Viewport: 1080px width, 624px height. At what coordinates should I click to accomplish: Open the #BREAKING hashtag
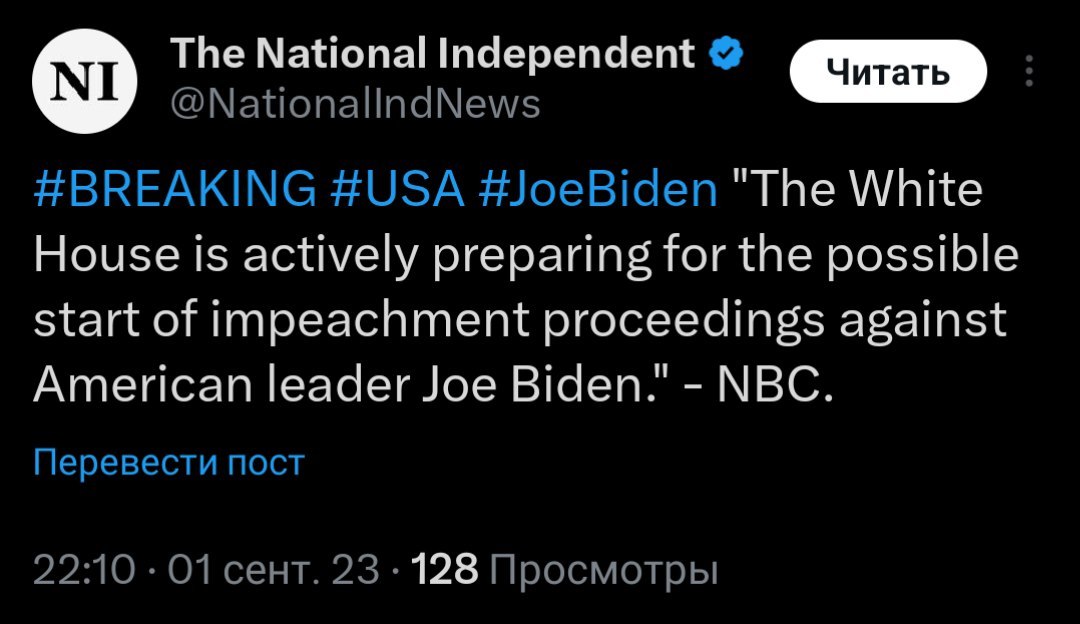tap(172, 190)
